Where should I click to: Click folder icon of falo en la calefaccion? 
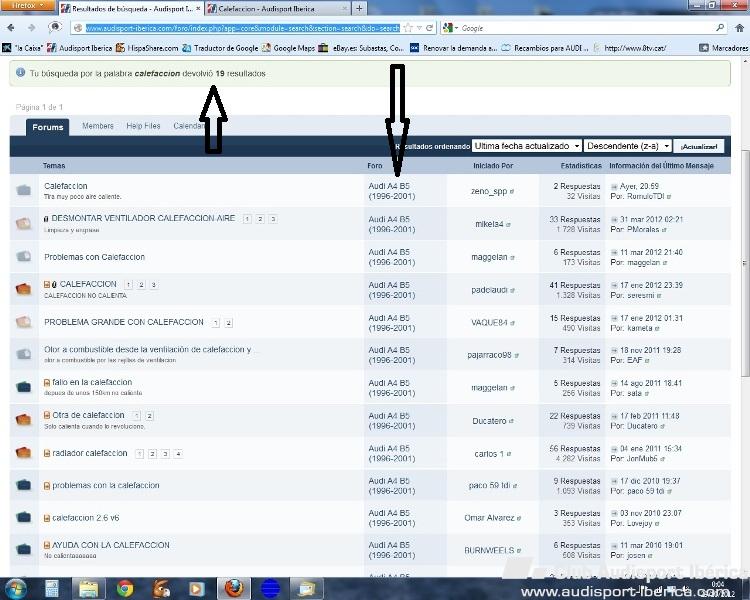[x=23, y=387]
